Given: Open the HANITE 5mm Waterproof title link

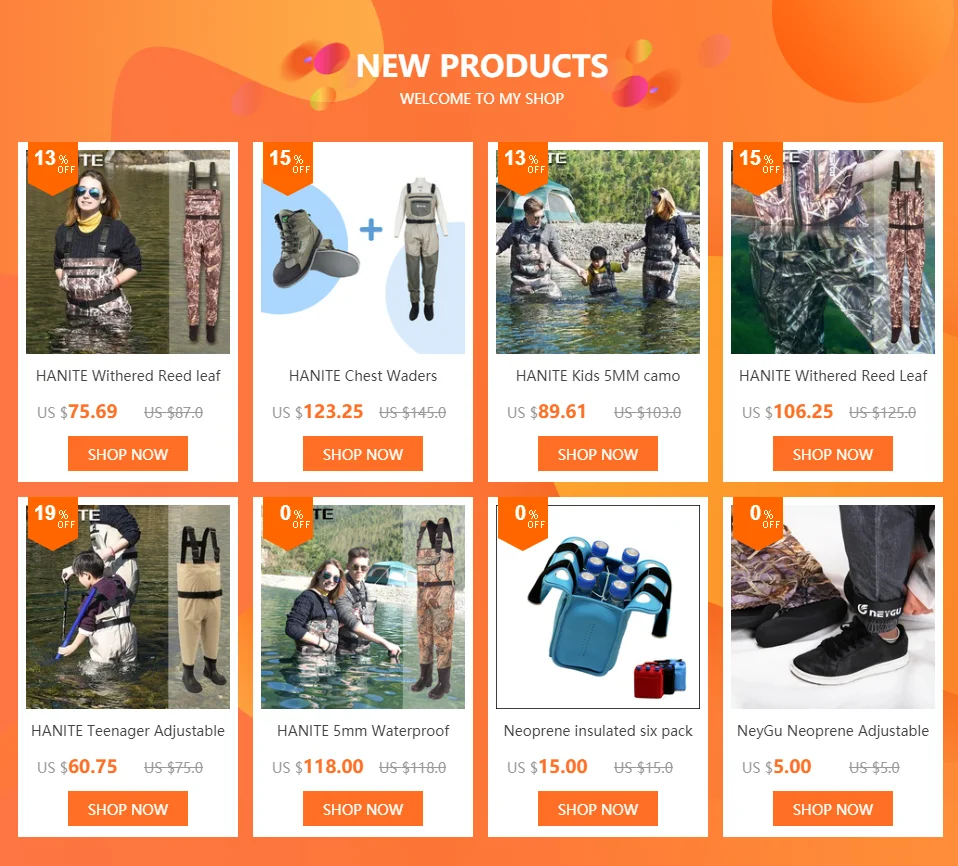Looking at the screenshot, I should click(x=363, y=731).
